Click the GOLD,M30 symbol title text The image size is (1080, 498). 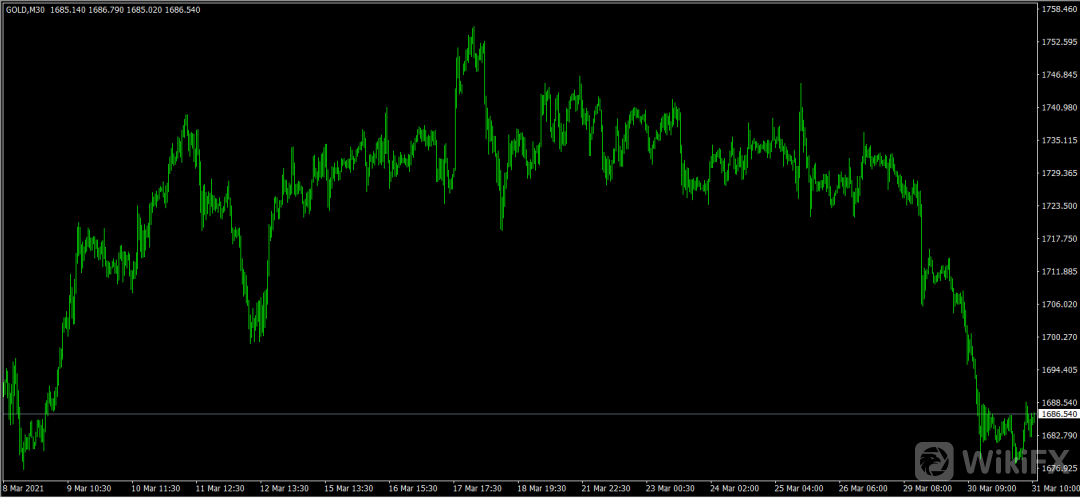pyautogui.click(x=25, y=11)
